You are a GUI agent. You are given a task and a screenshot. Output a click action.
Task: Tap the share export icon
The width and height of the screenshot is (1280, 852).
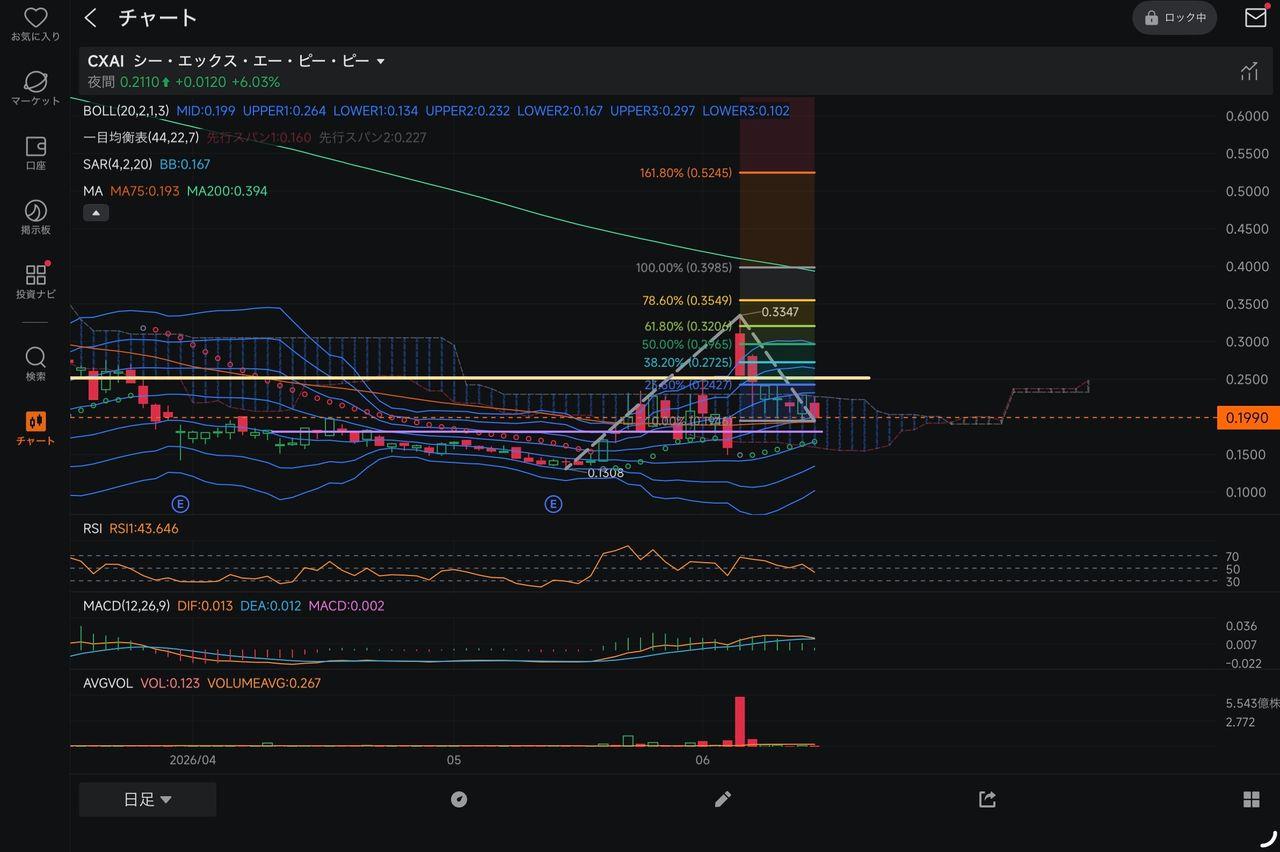[987, 799]
